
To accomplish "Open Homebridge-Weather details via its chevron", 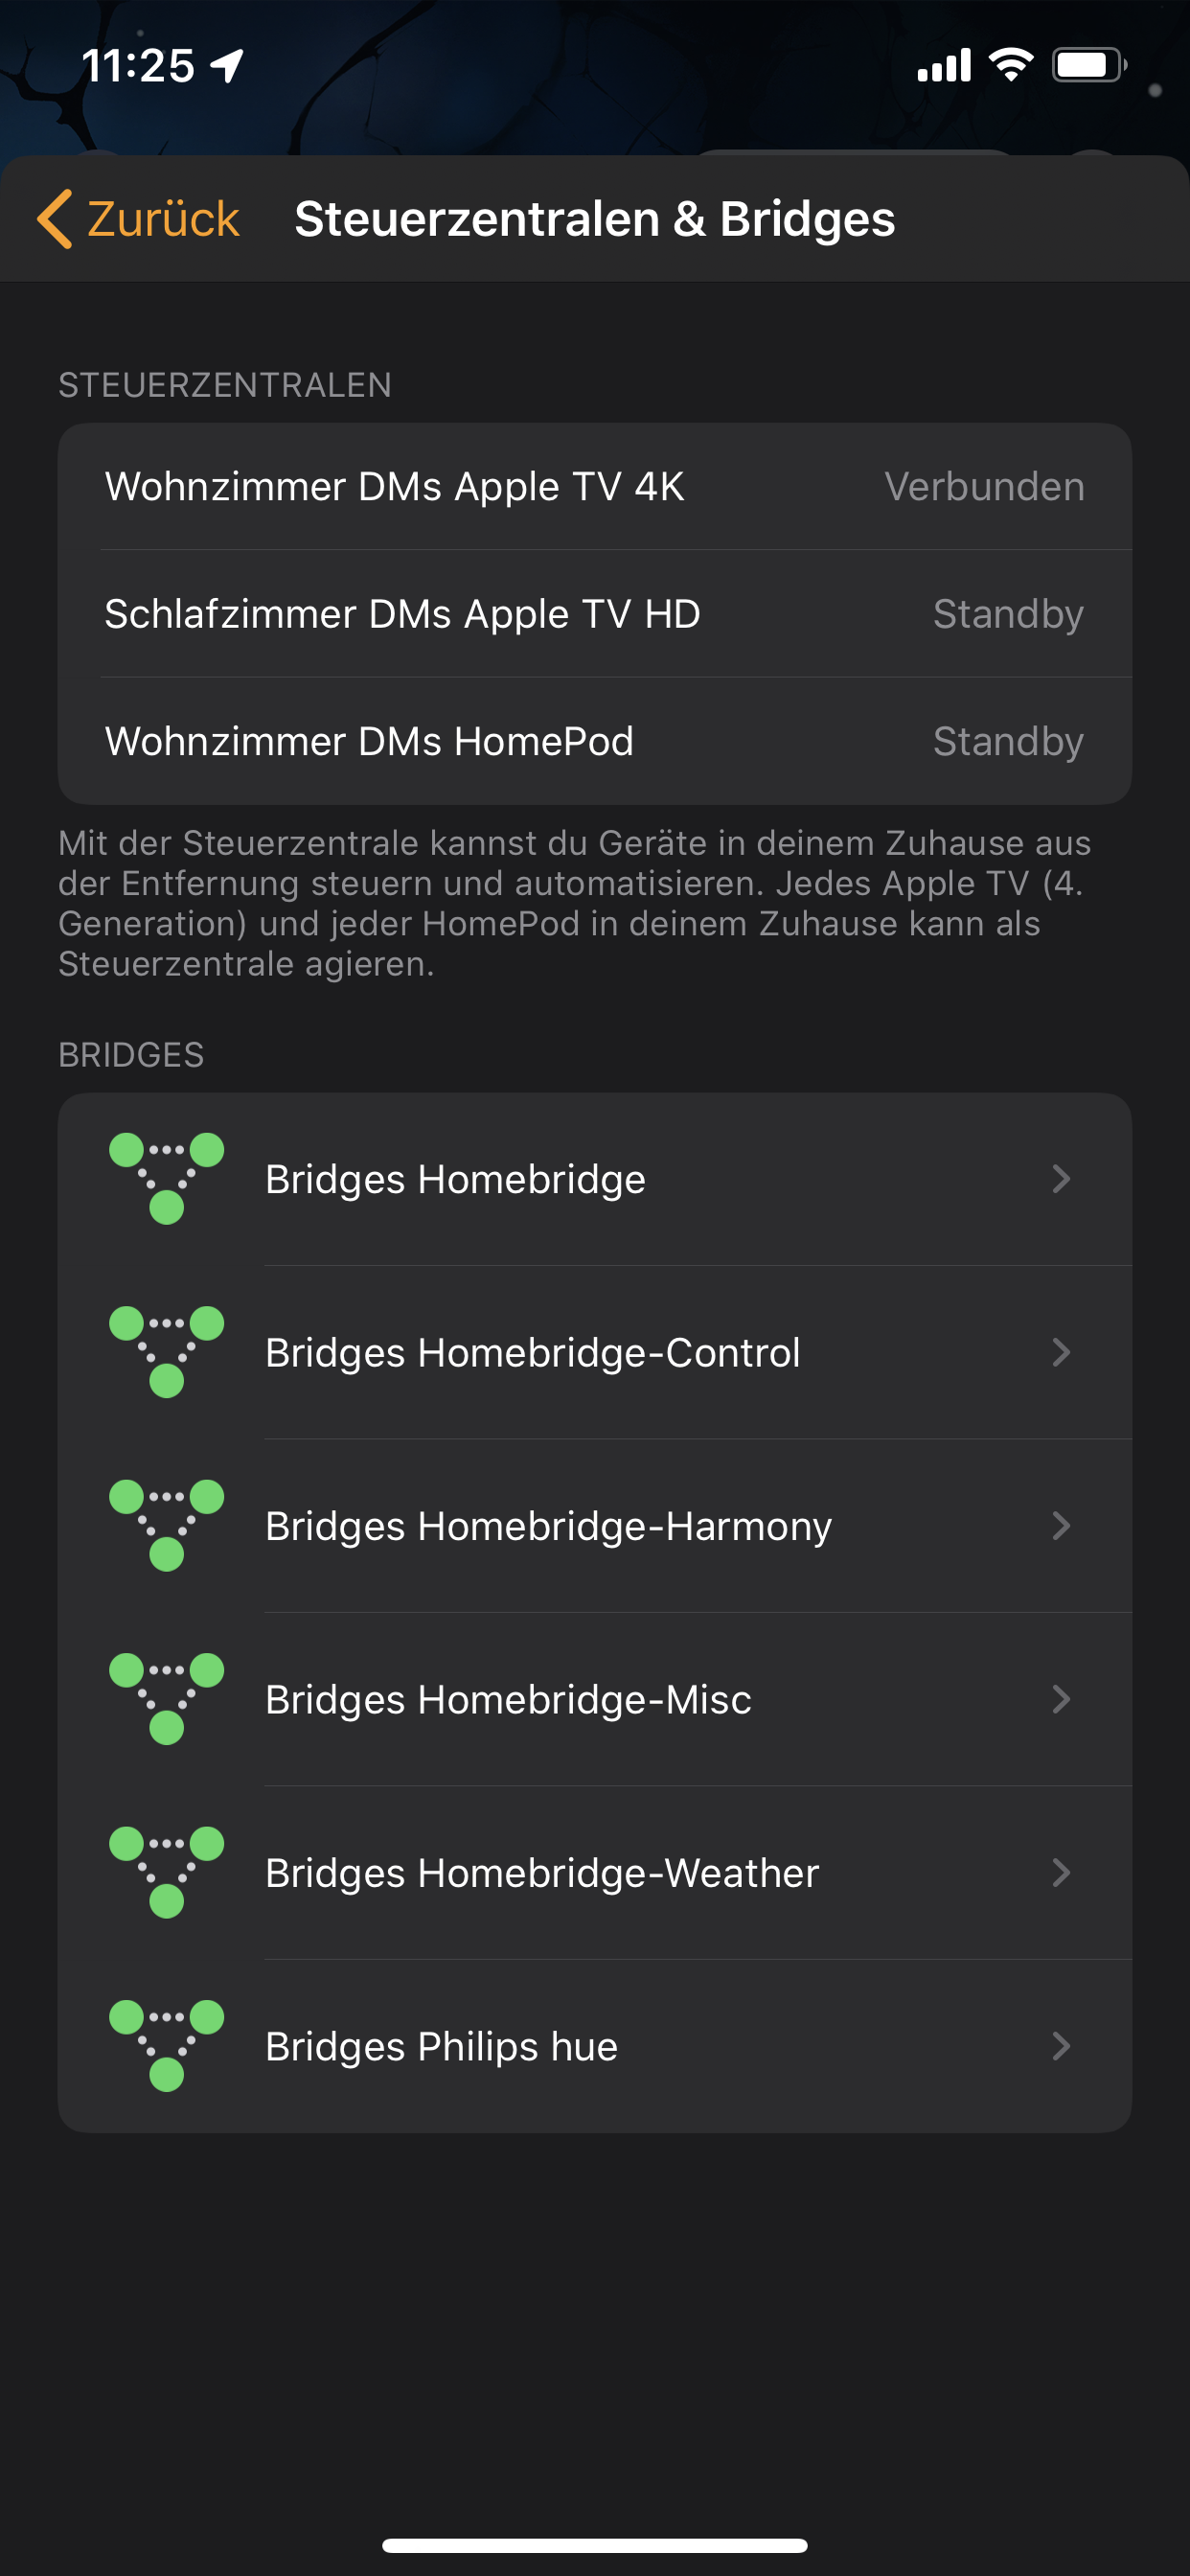I will point(1061,1873).
